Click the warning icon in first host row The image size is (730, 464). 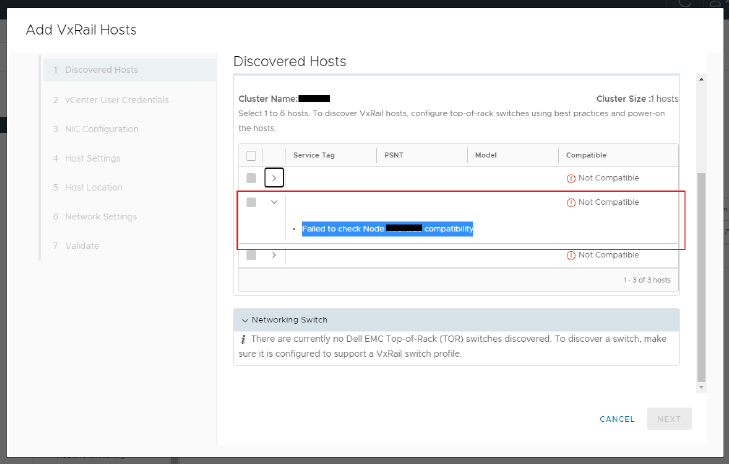pos(571,178)
